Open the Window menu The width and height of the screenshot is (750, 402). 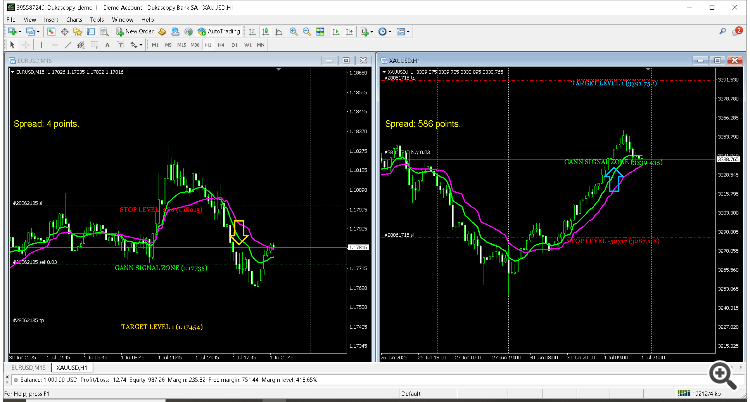tap(122, 20)
